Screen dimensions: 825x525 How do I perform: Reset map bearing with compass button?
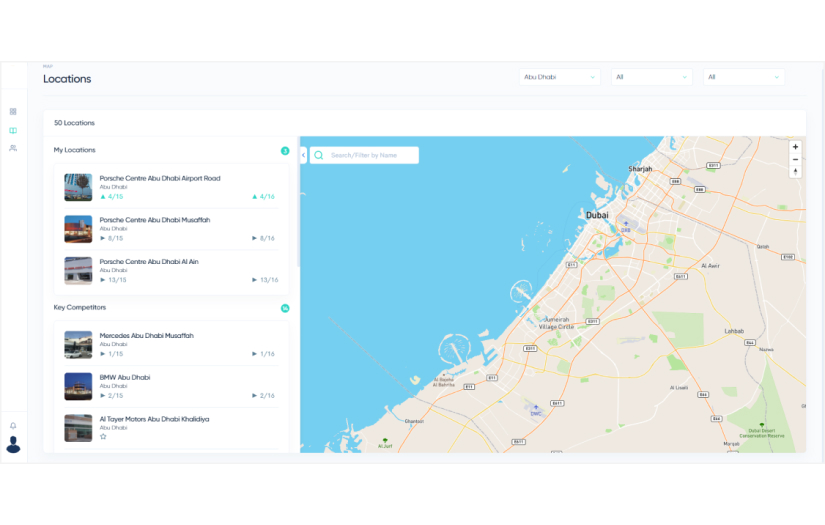[x=796, y=171]
